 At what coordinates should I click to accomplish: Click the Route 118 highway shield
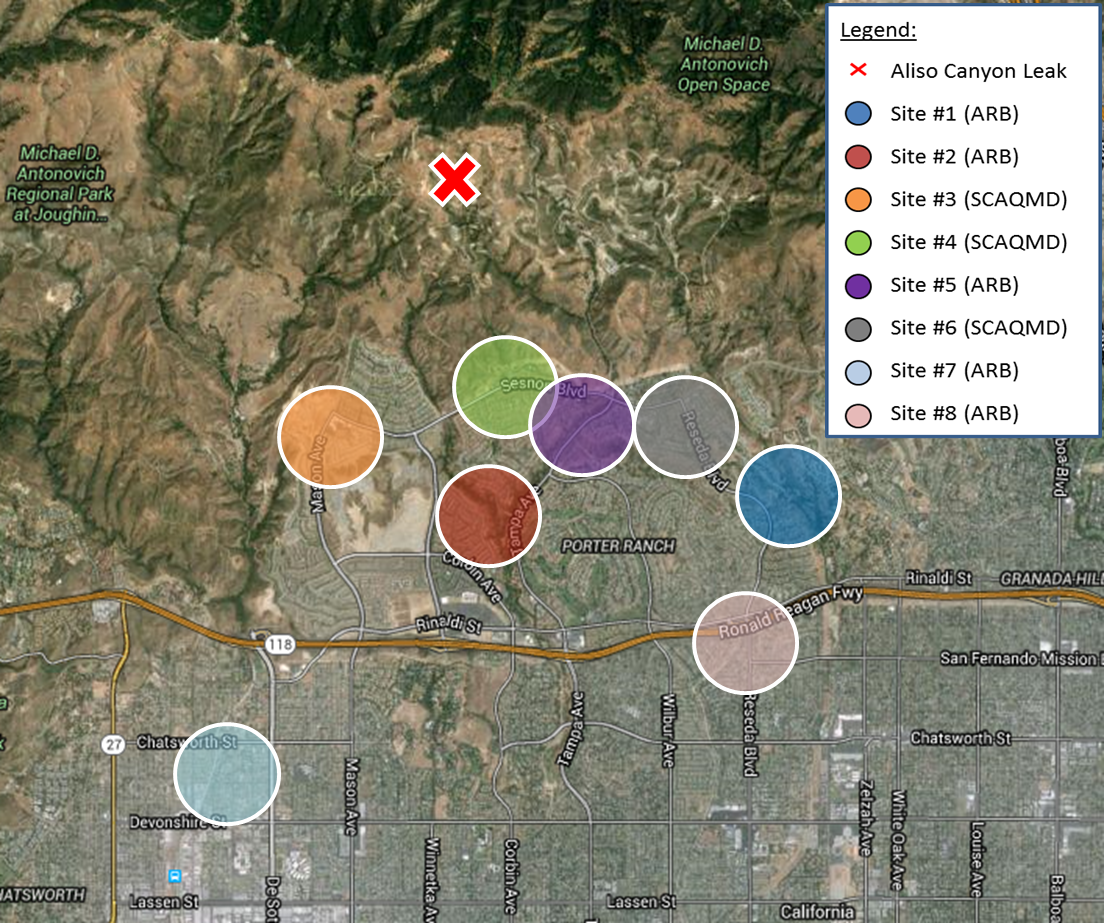pyautogui.click(x=280, y=643)
